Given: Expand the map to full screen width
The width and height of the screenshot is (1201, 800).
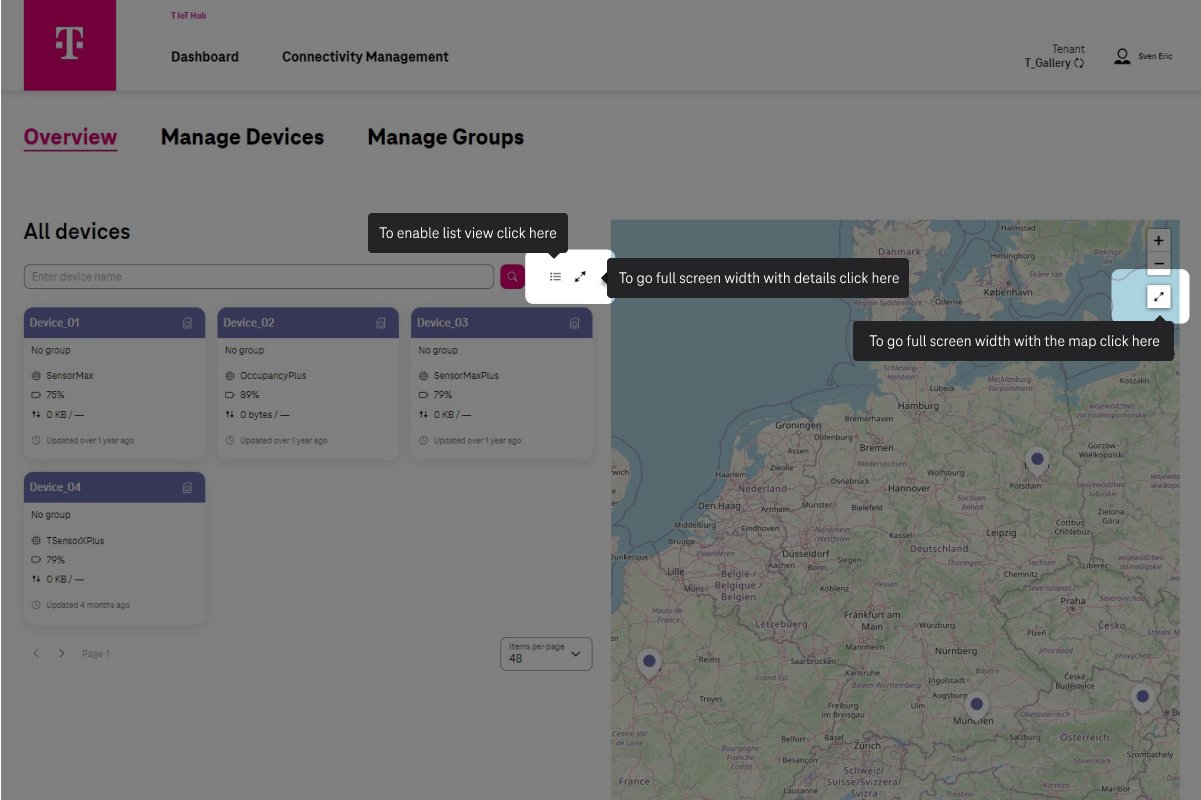Looking at the screenshot, I should (1158, 296).
